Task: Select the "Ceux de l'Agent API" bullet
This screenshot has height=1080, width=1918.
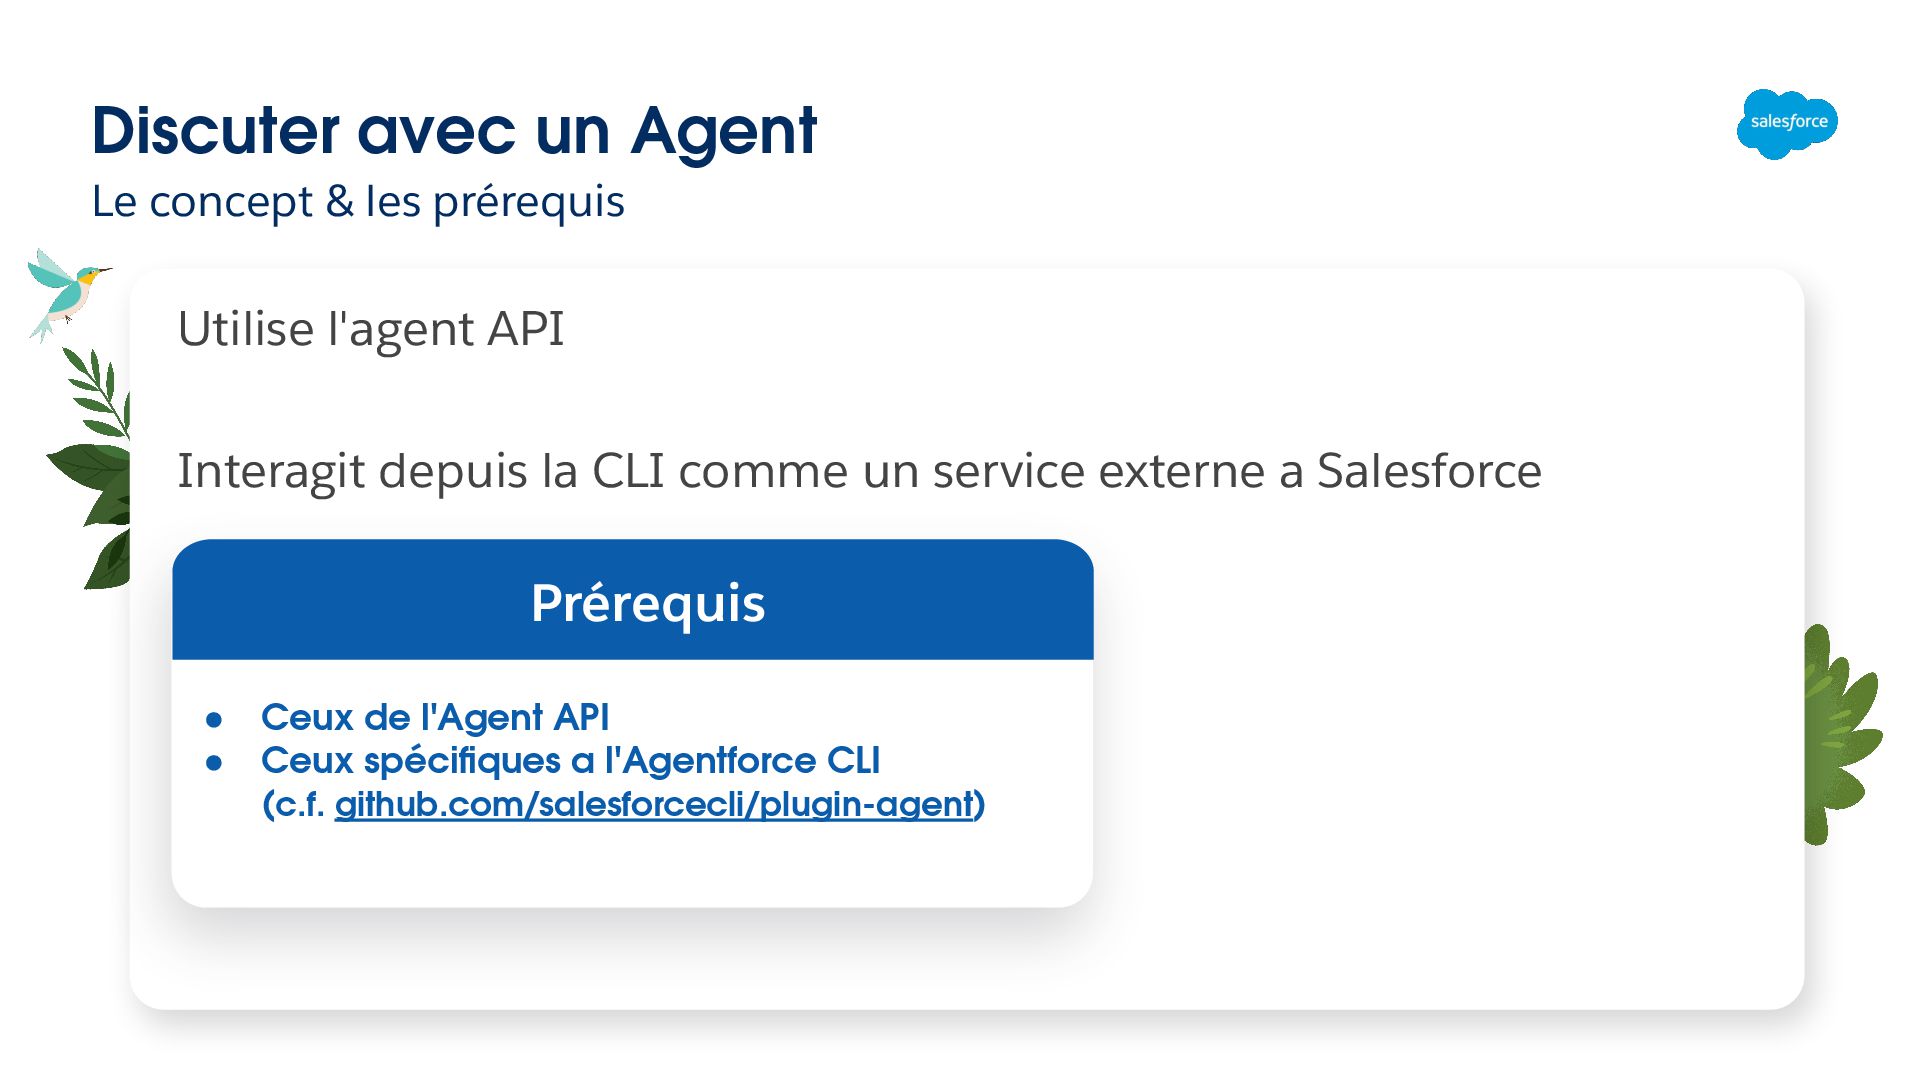Action: (434, 718)
